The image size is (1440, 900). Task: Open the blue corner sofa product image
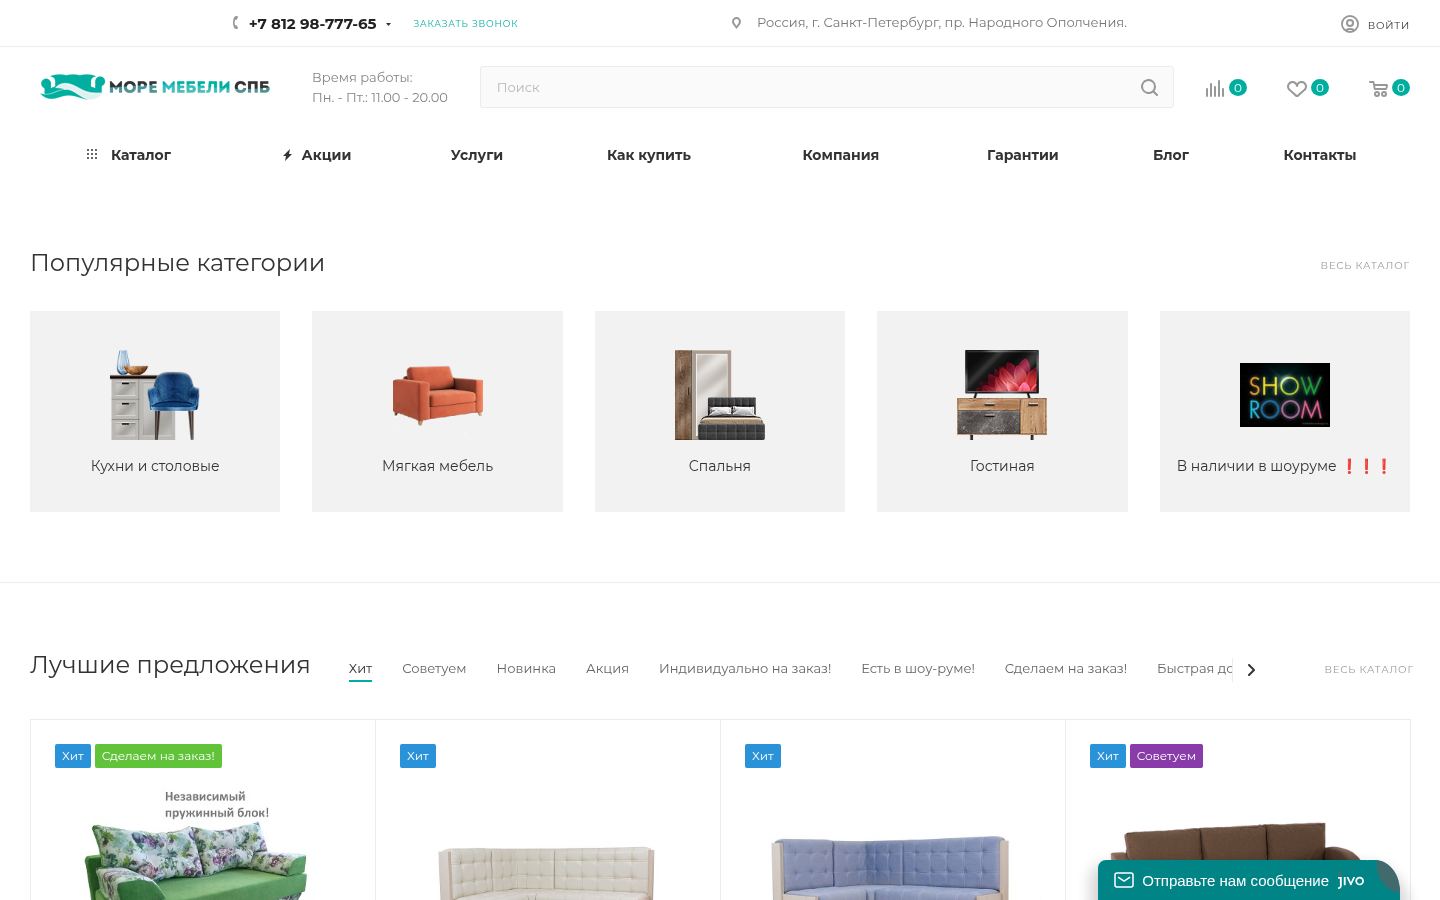(x=891, y=866)
